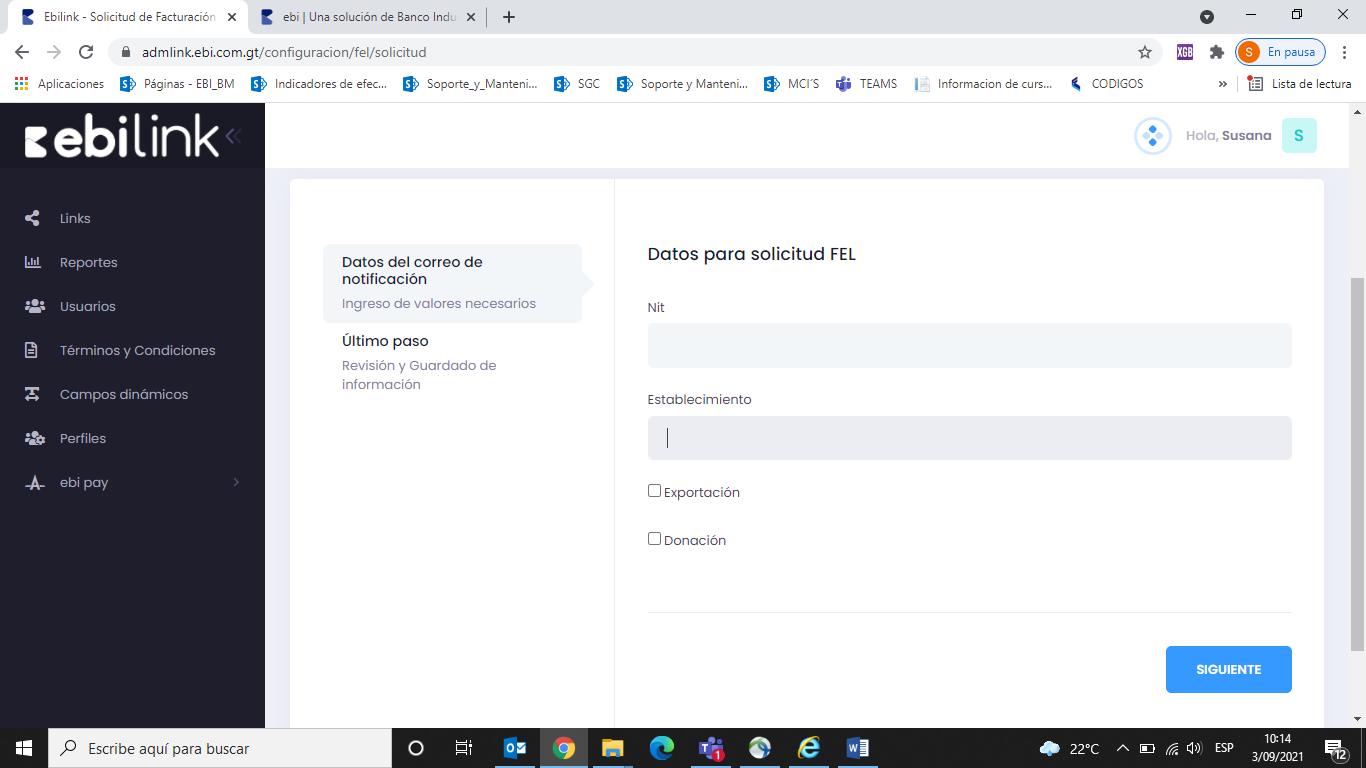This screenshot has height=768, width=1366.
Task: Select Datos del correo de notificación step
Action: [x=452, y=283]
